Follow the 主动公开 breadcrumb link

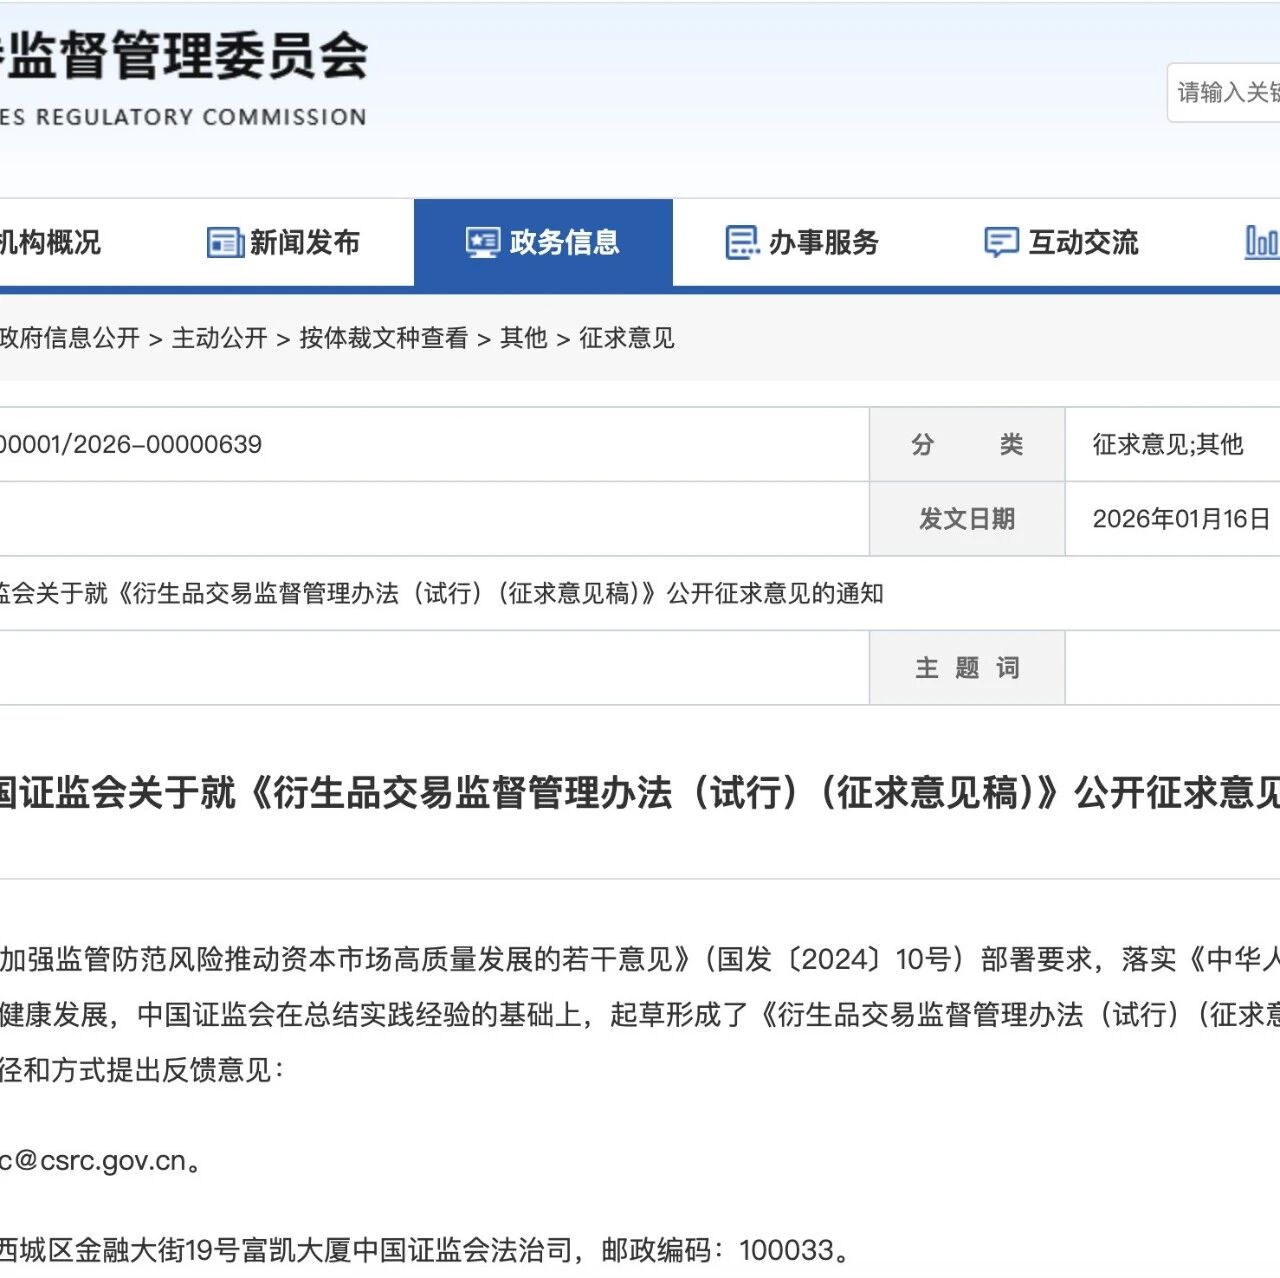[219, 338]
